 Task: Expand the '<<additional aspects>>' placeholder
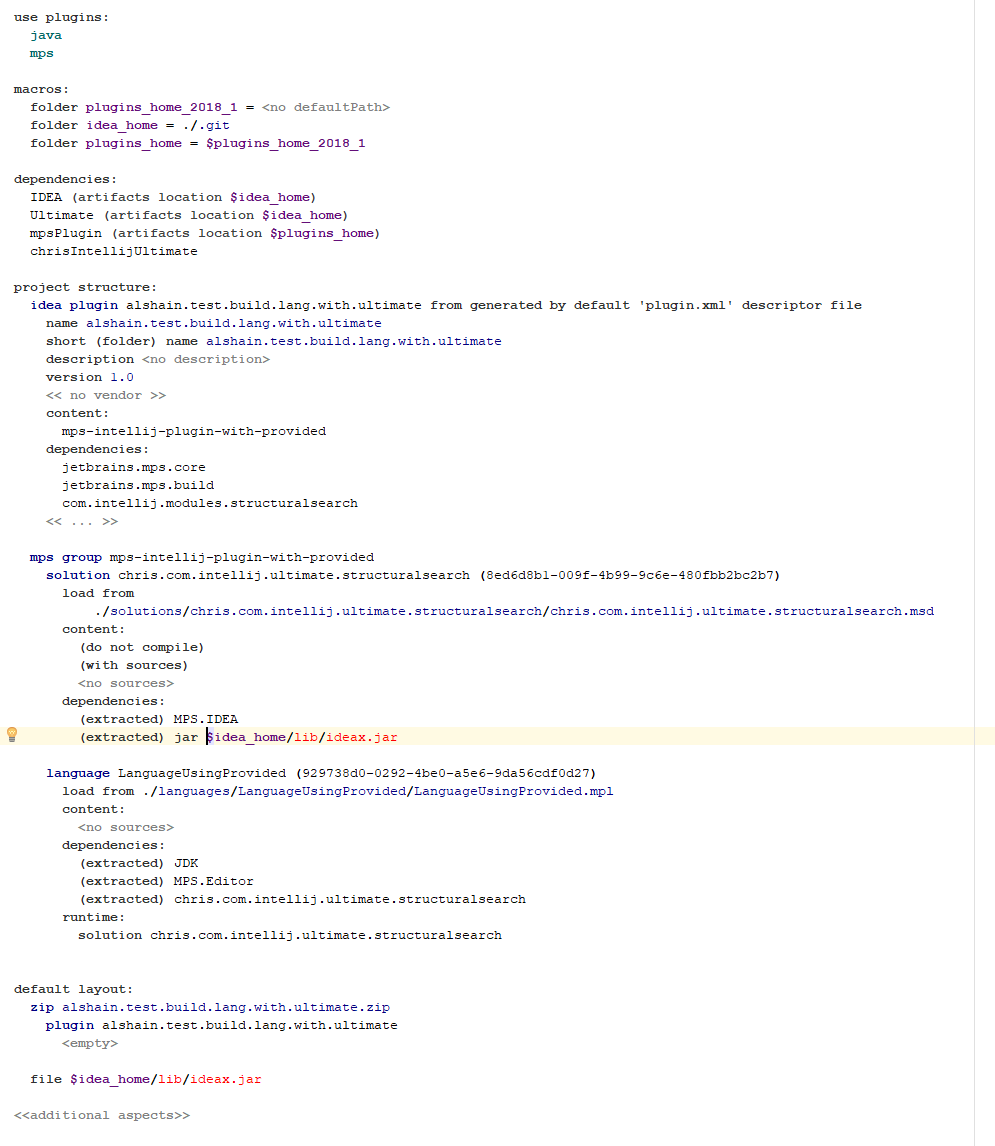click(101, 1115)
